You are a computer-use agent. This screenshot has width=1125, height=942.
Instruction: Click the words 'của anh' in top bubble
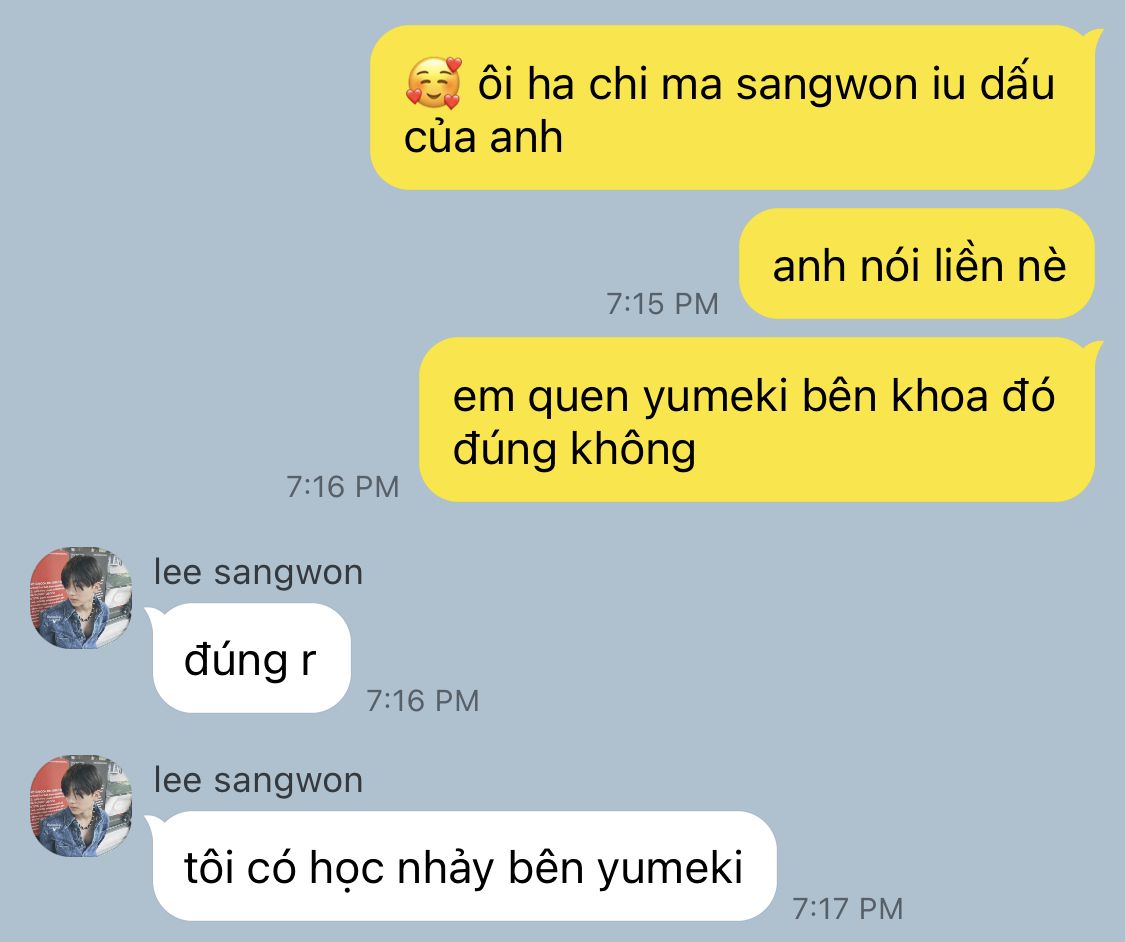pyautogui.click(x=483, y=137)
